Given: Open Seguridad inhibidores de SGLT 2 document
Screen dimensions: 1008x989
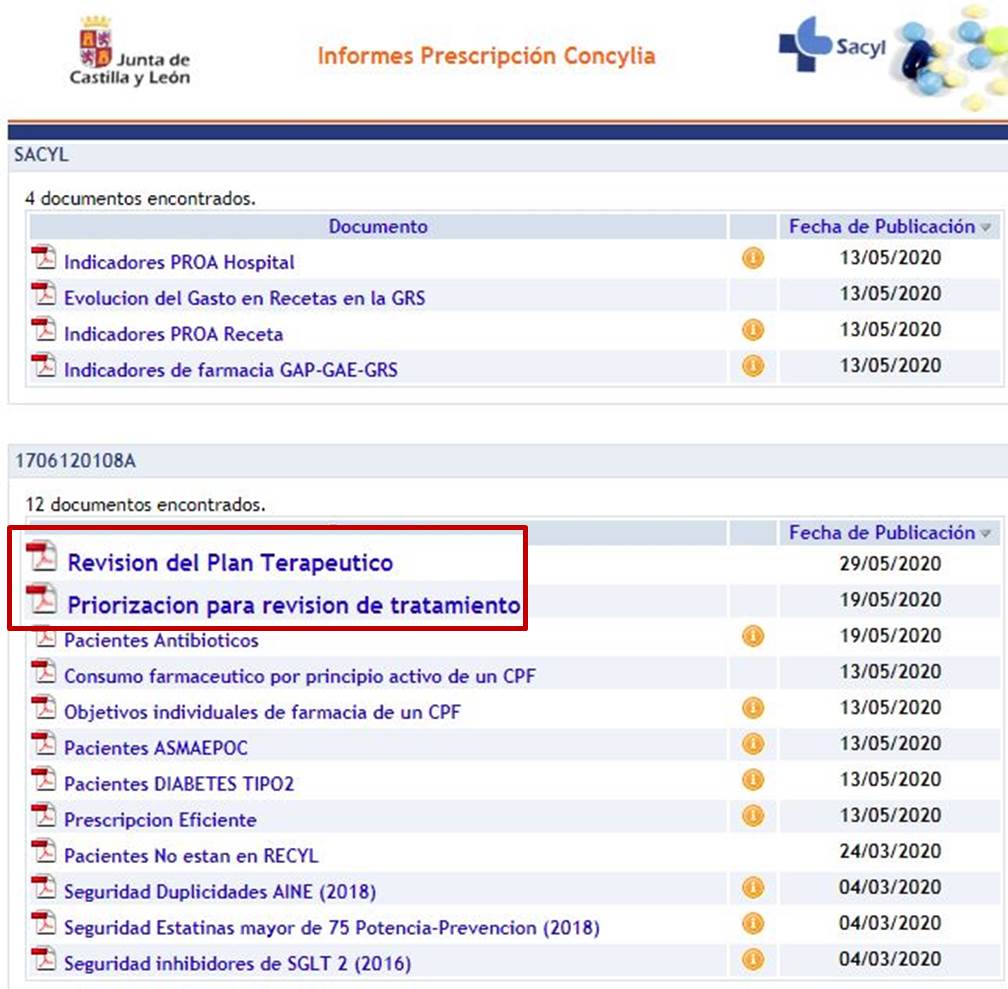Looking at the screenshot, I should click(237, 964).
